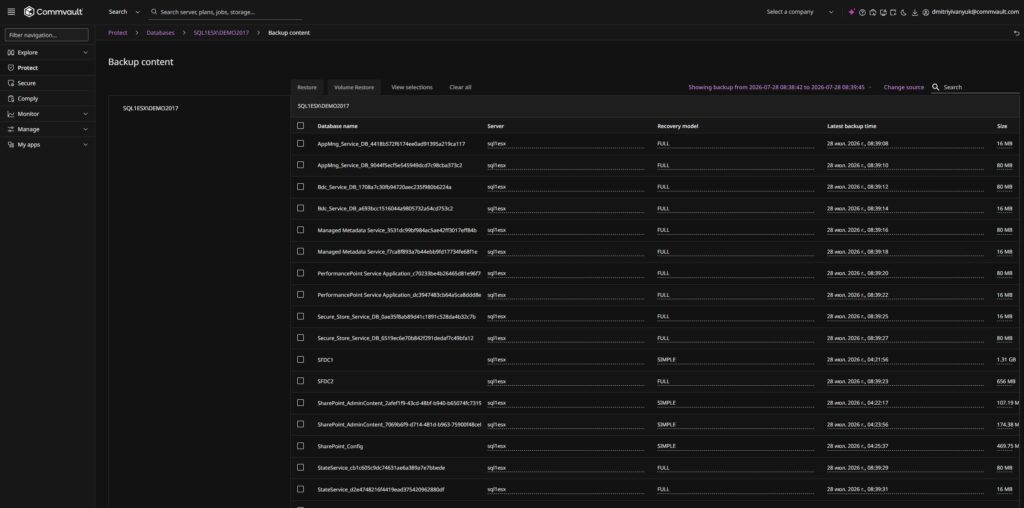Open the Select a company dropdown
Image resolution: width=1024 pixels, height=508 pixels.
pyautogui.click(x=800, y=12)
